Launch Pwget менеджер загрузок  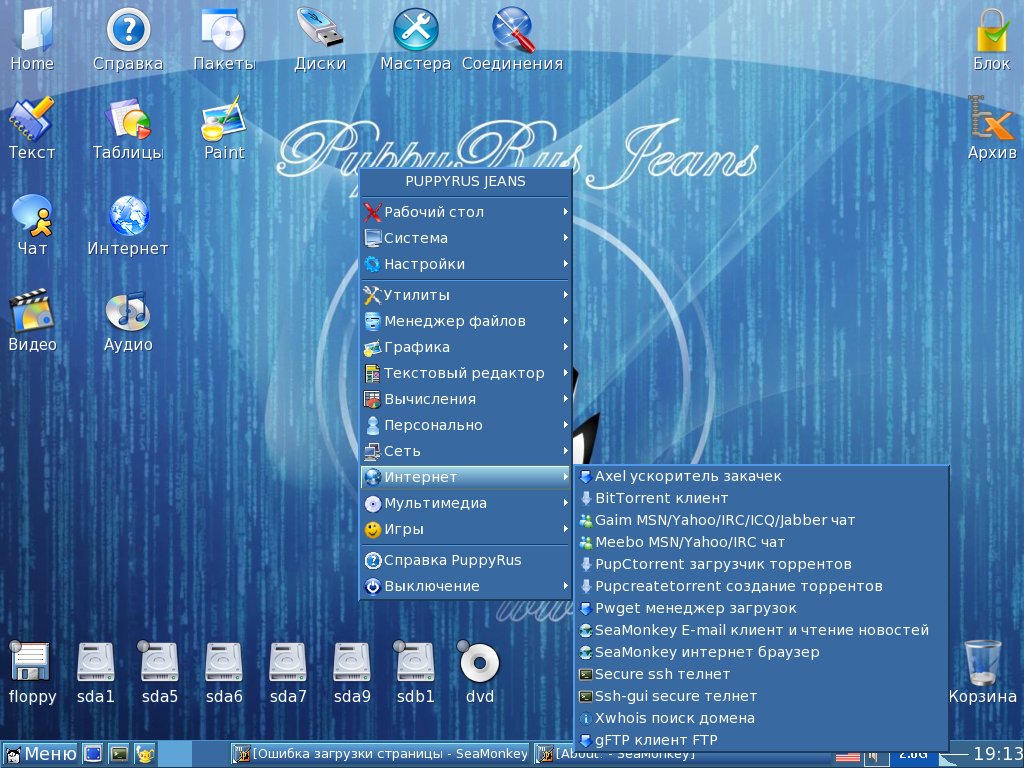pos(761,609)
